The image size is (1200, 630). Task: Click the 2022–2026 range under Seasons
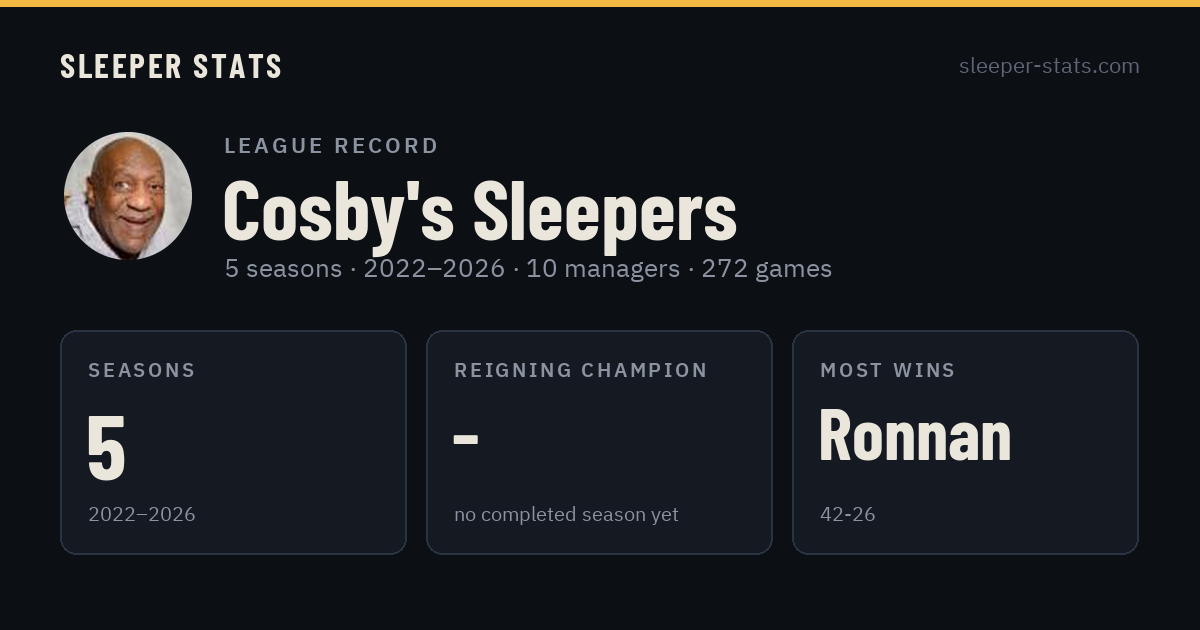click(141, 514)
